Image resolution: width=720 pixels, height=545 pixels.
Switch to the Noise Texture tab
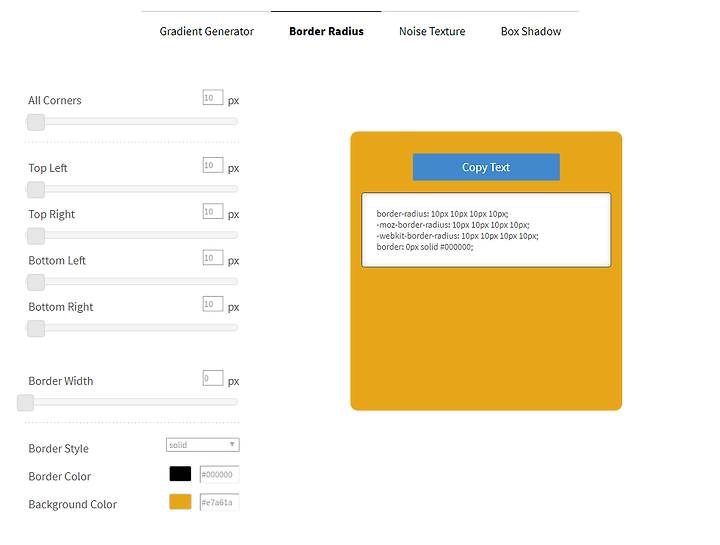(x=432, y=31)
